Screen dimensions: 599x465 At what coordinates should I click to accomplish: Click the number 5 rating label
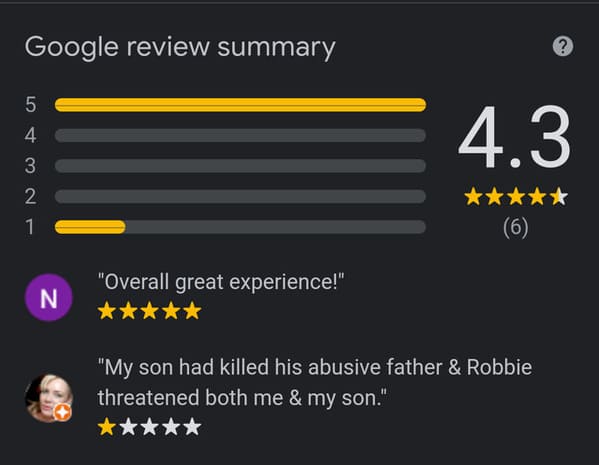(31, 105)
